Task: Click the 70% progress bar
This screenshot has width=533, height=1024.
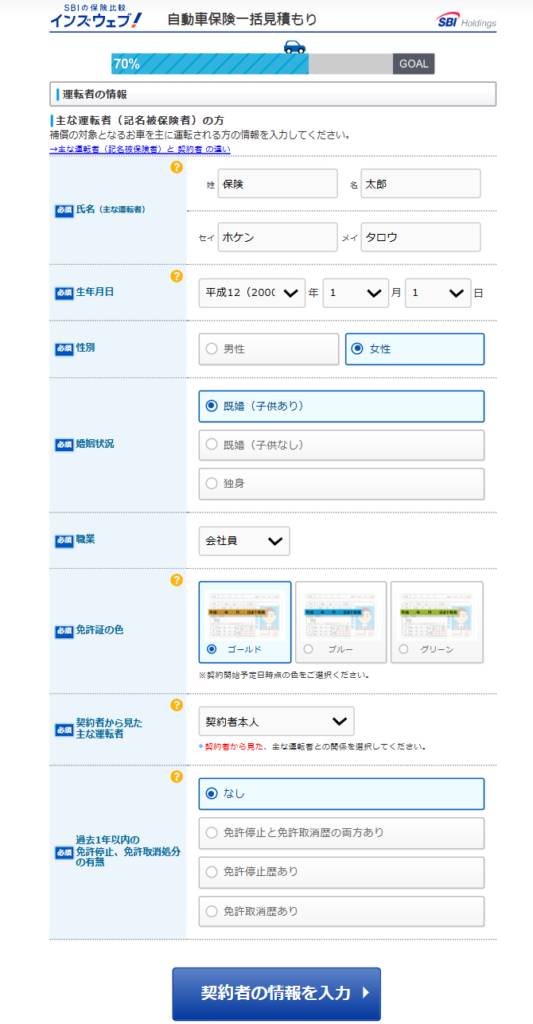Action: 210,64
